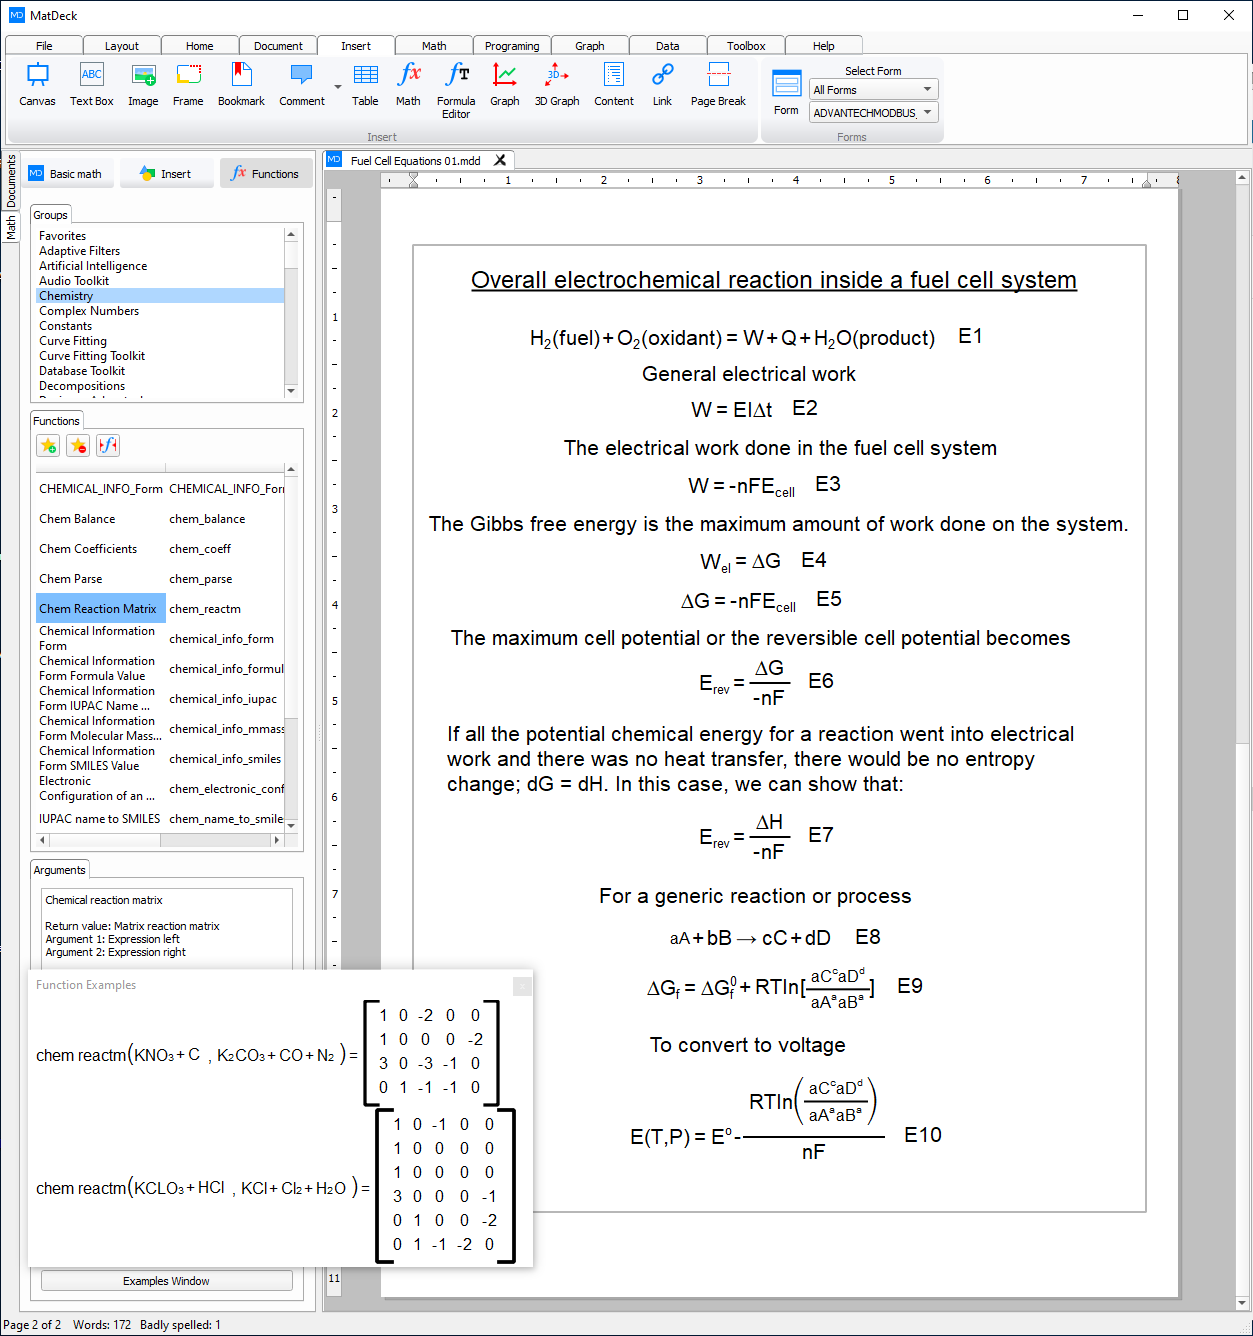Open the Formula Editor

coord(456,89)
